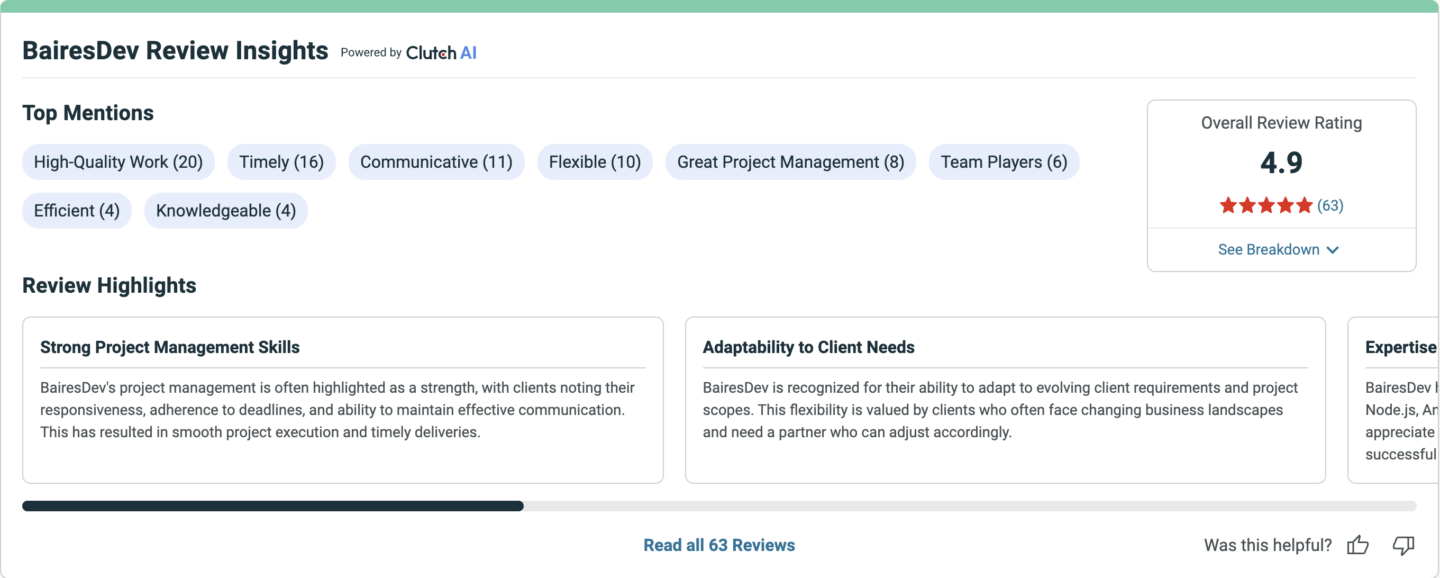Image resolution: width=1440 pixels, height=578 pixels.
Task: Choose the Communicative (11) tag
Action: coord(436,162)
